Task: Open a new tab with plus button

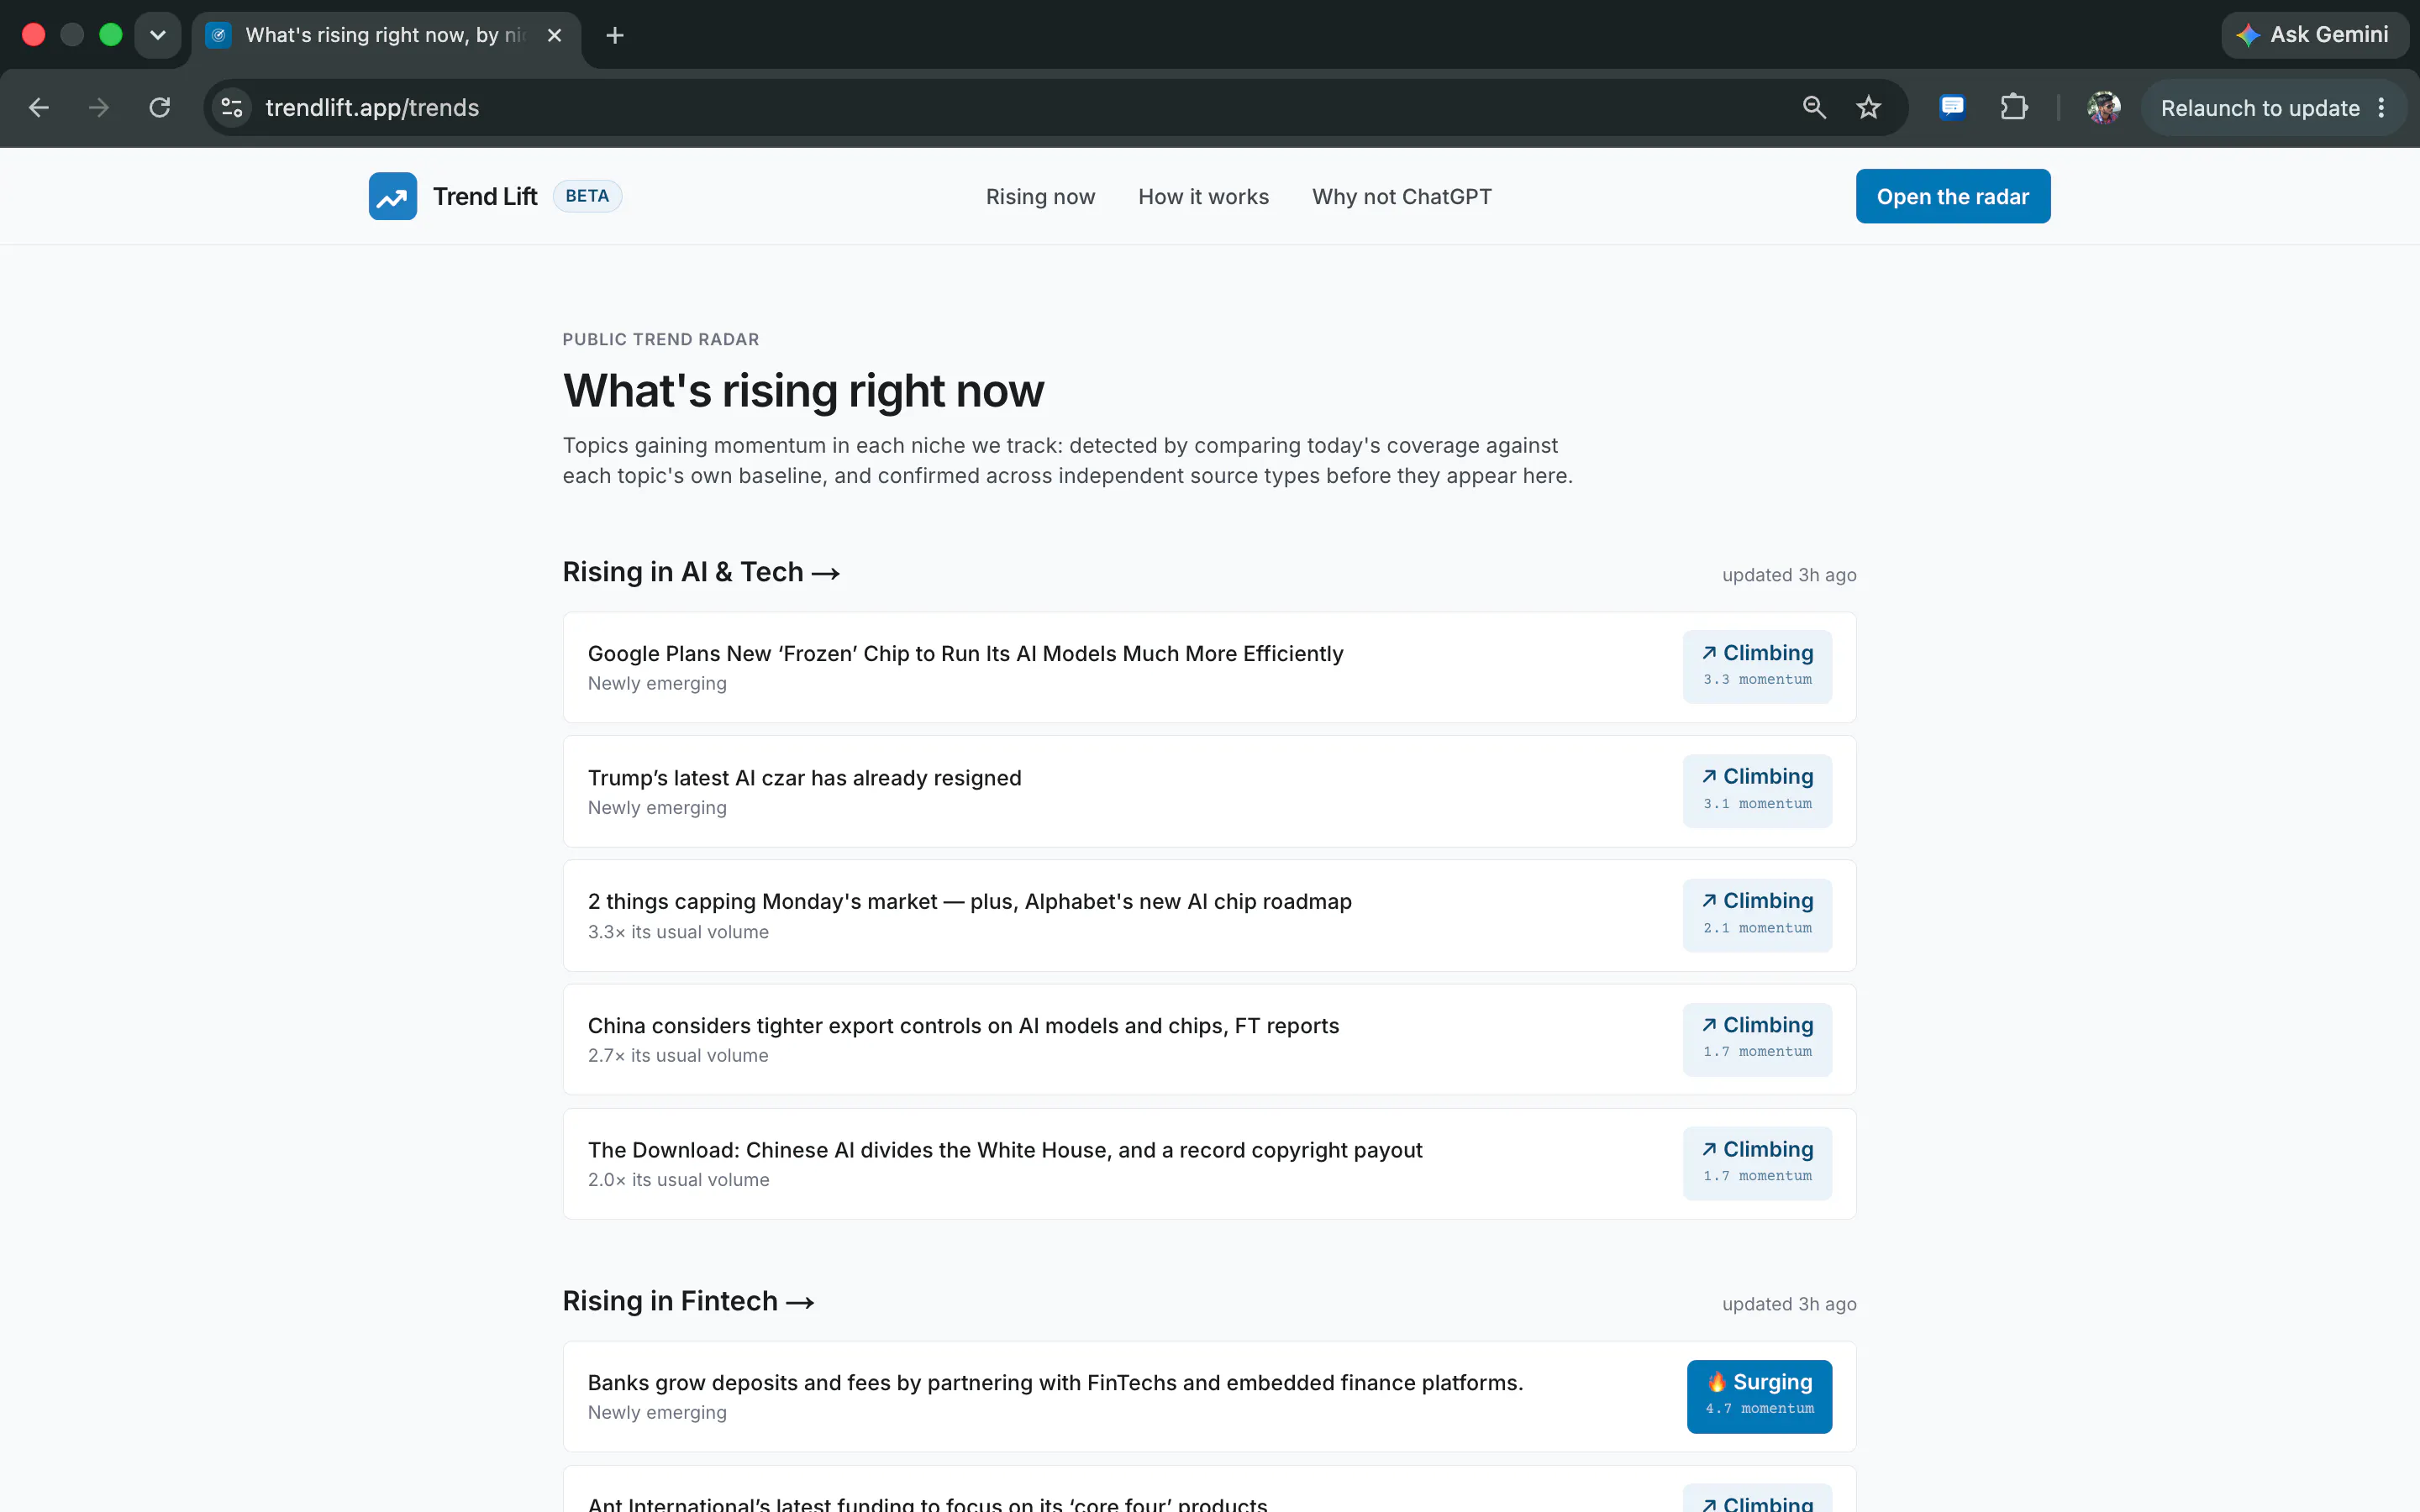Action: tap(615, 35)
